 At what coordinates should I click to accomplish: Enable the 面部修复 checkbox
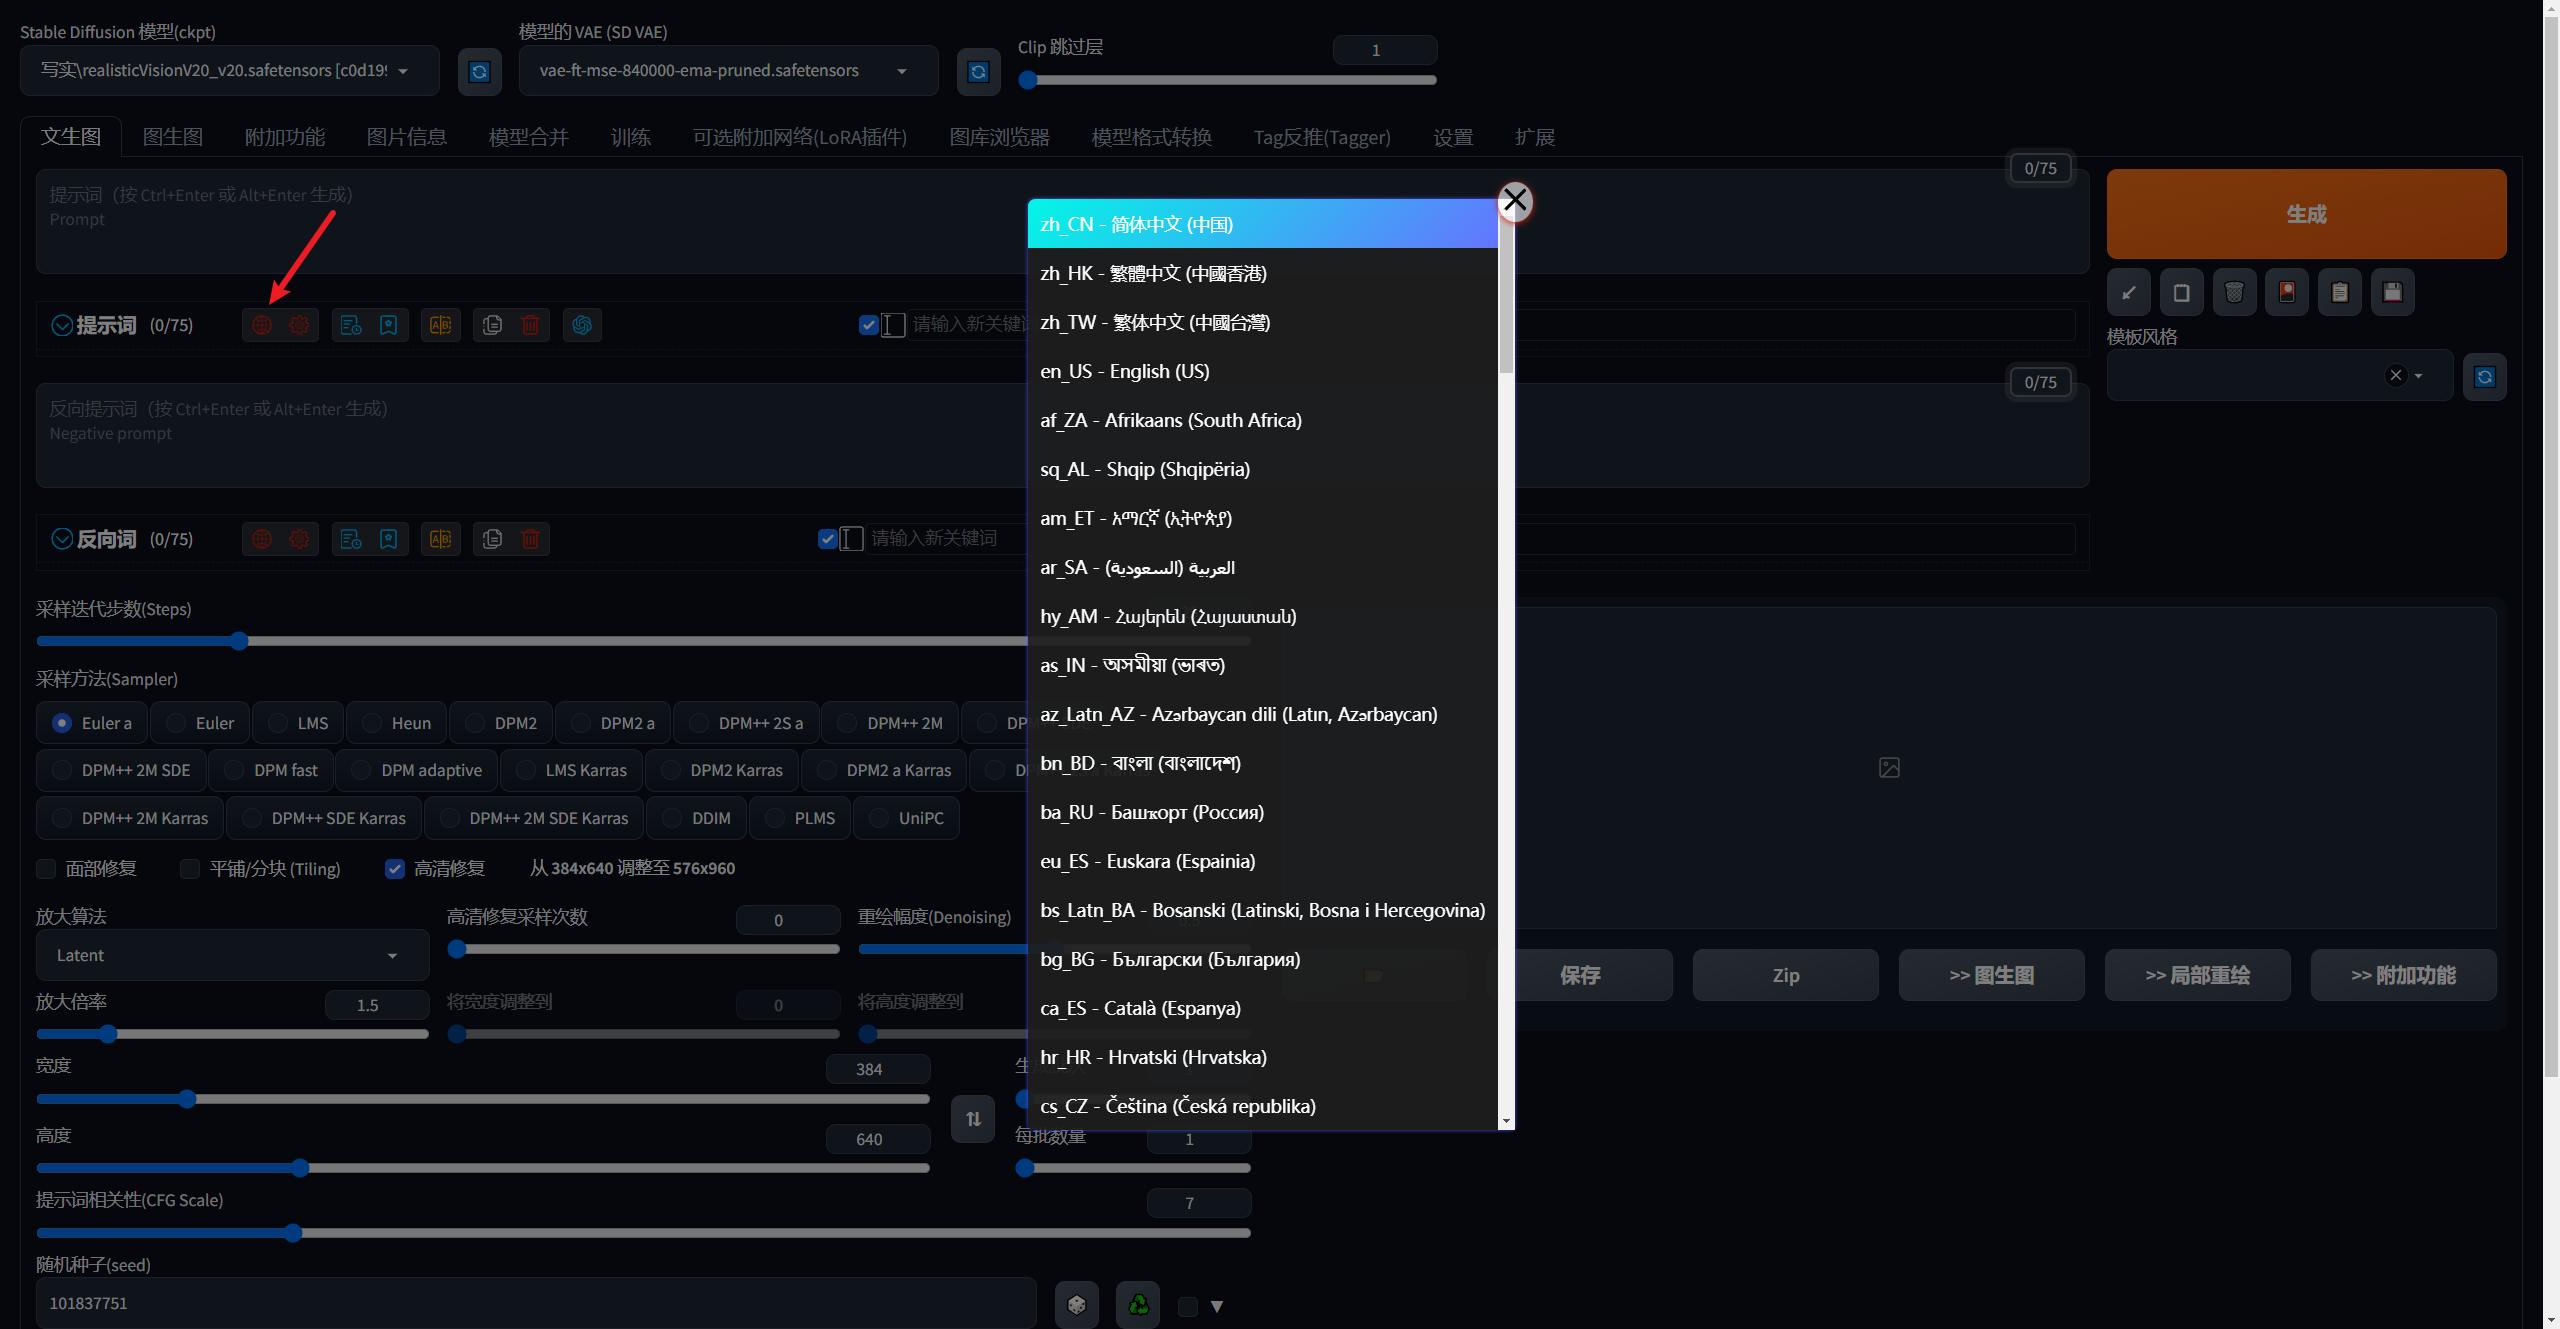tap(46, 868)
